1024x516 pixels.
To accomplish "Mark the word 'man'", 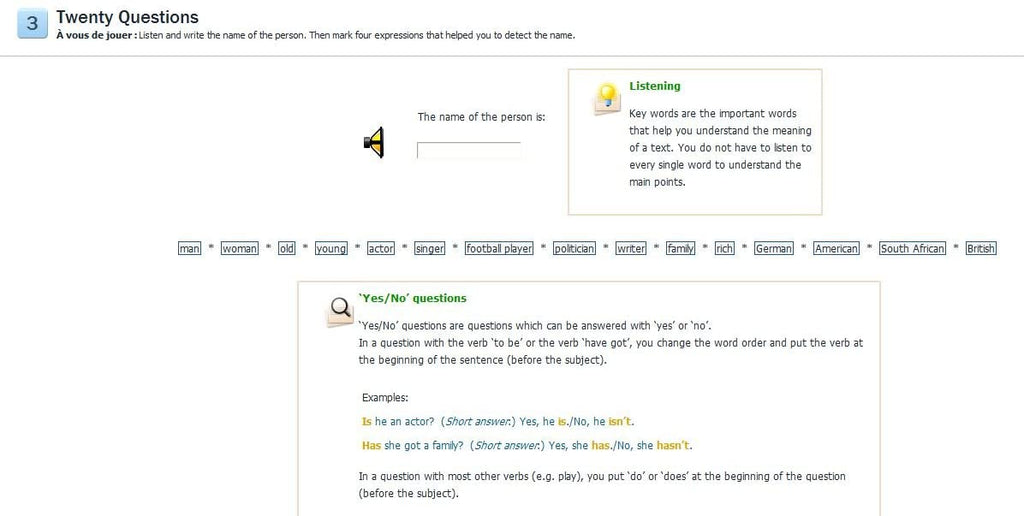I will pyautogui.click(x=189, y=248).
